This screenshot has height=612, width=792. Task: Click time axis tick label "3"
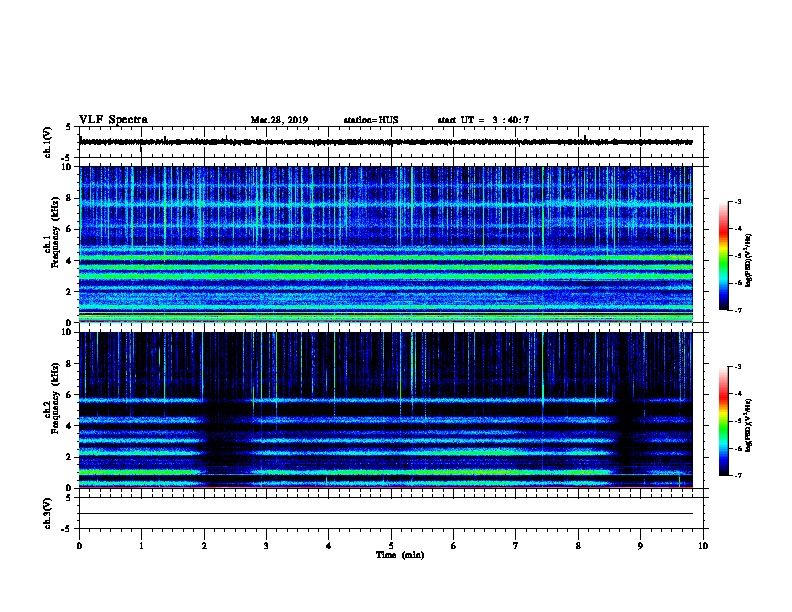pyautogui.click(x=266, y=545)
